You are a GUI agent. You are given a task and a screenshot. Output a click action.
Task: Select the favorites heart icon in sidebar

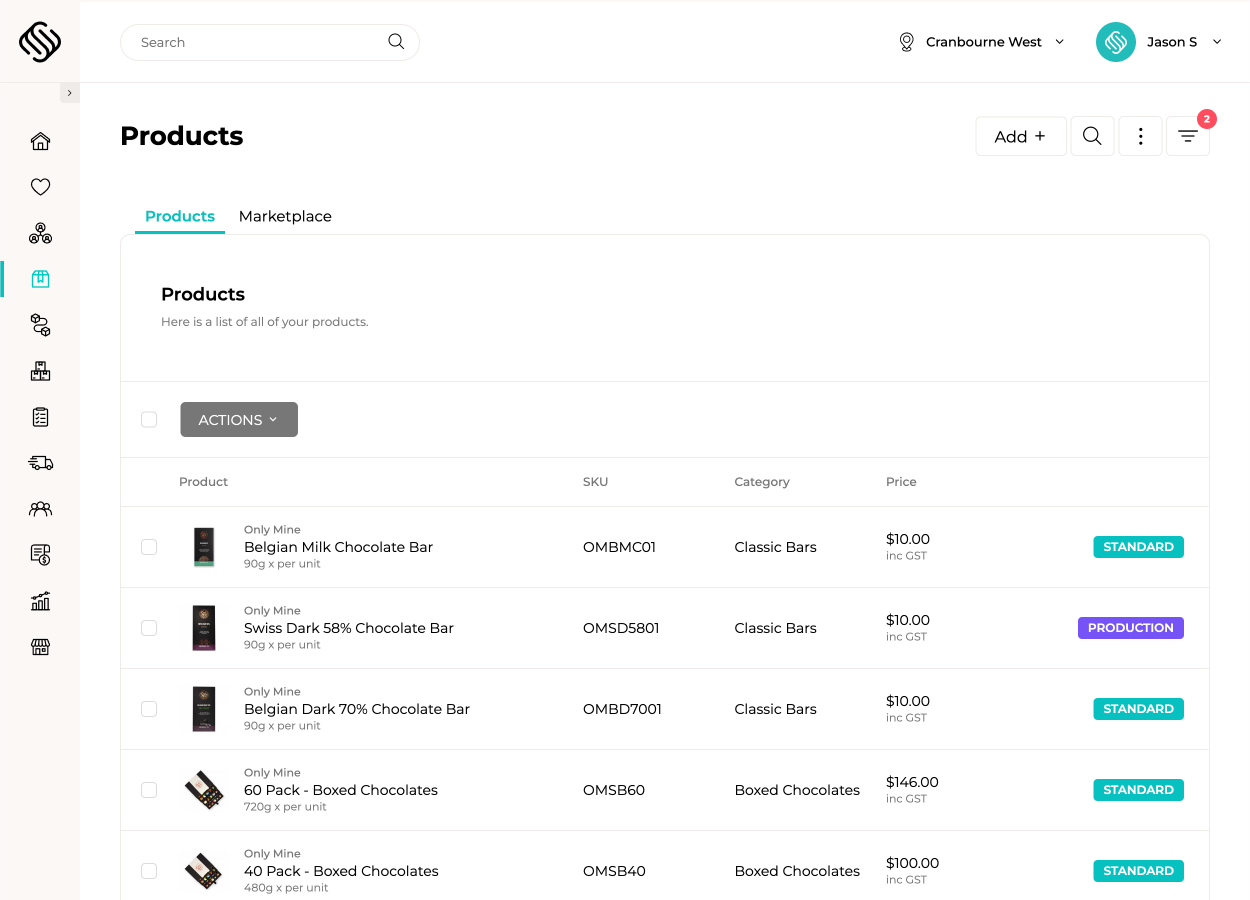[x=40, y=187]
